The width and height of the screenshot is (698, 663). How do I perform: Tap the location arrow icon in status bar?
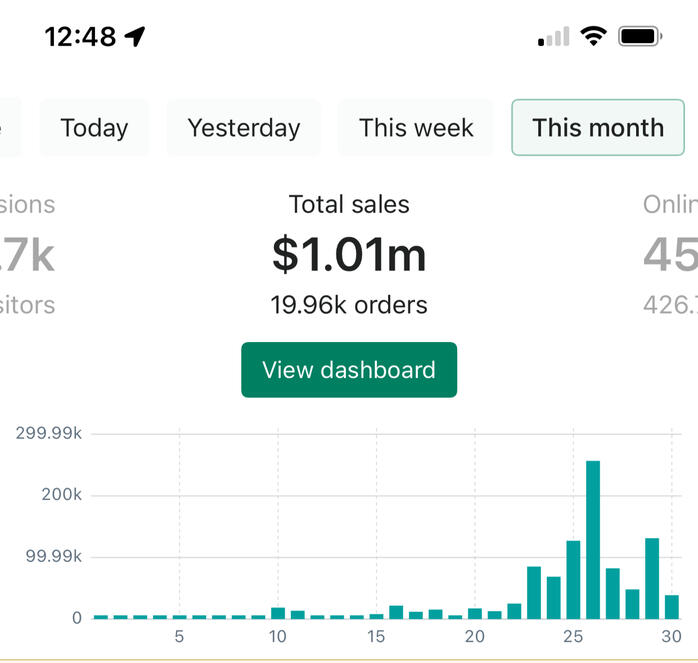tap(135, 37)
